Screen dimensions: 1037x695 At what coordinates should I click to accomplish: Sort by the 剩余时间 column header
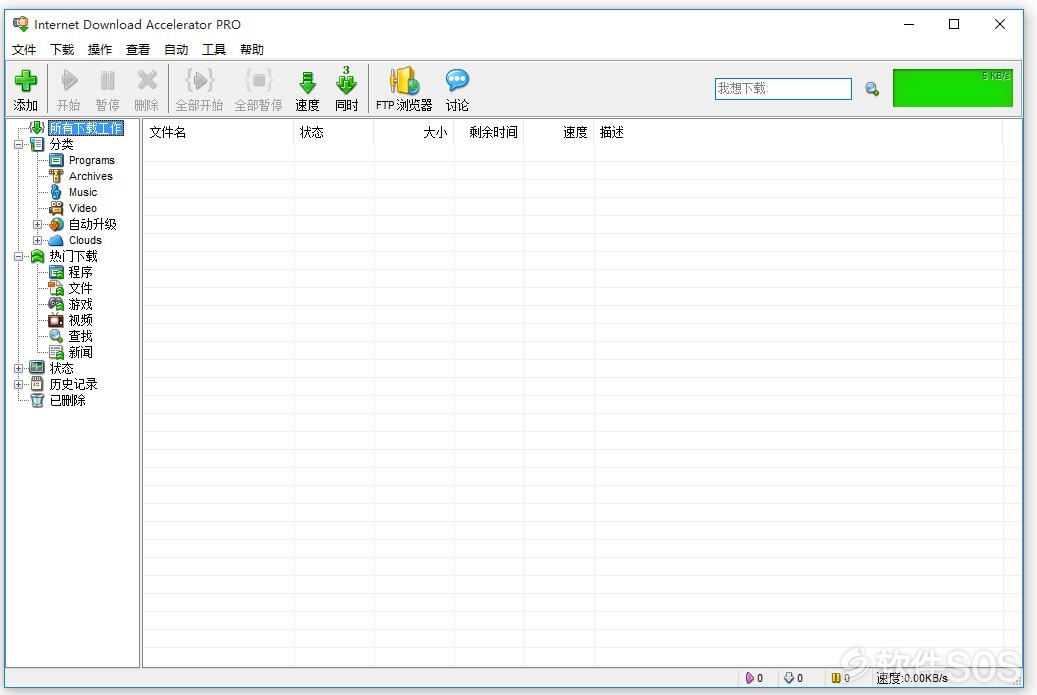[x=489, y=132]
